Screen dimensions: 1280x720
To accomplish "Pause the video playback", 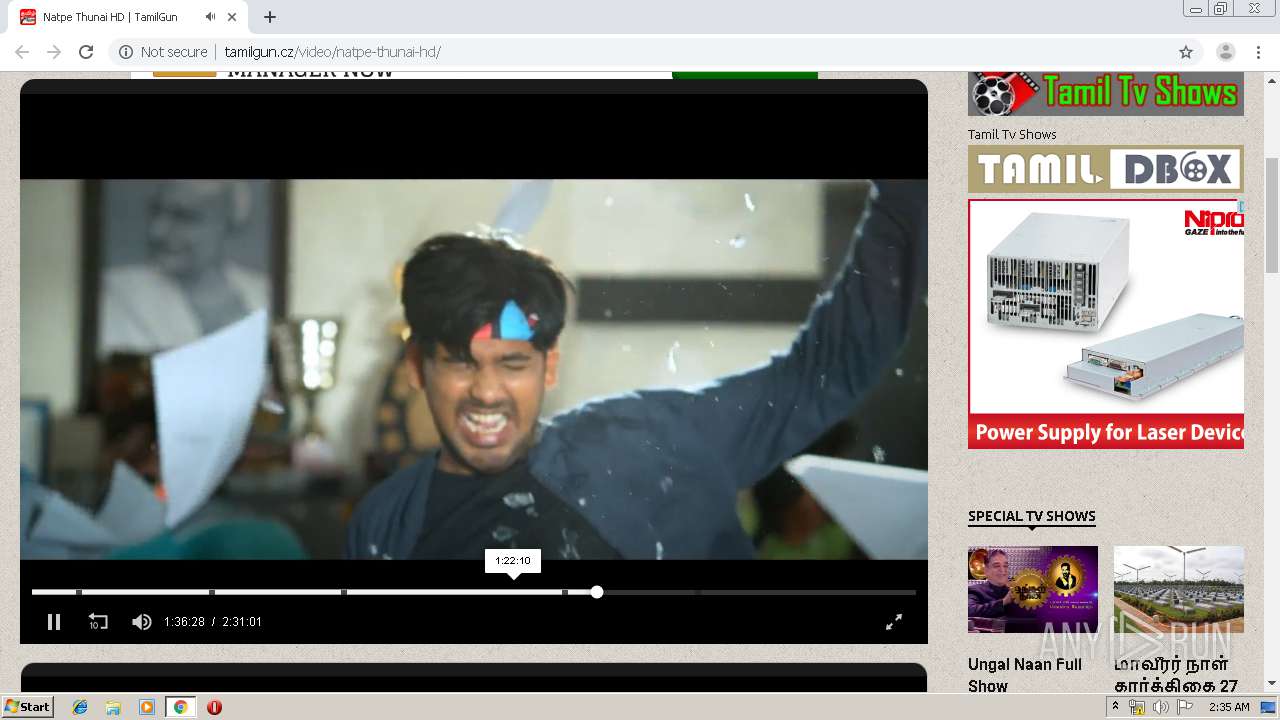I will (x=54, y=622).
